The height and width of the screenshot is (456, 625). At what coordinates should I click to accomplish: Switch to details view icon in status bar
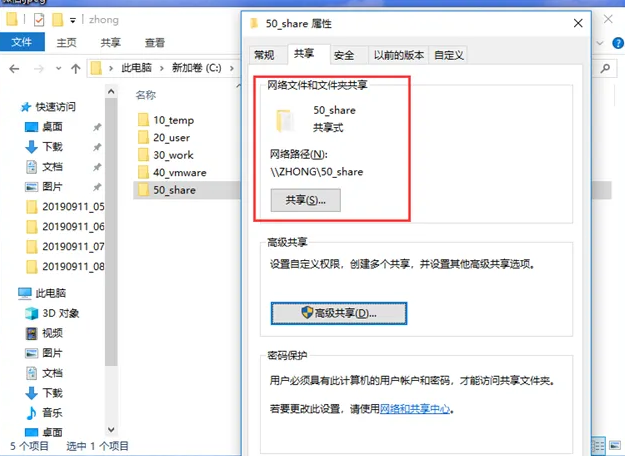pos(598,445)
